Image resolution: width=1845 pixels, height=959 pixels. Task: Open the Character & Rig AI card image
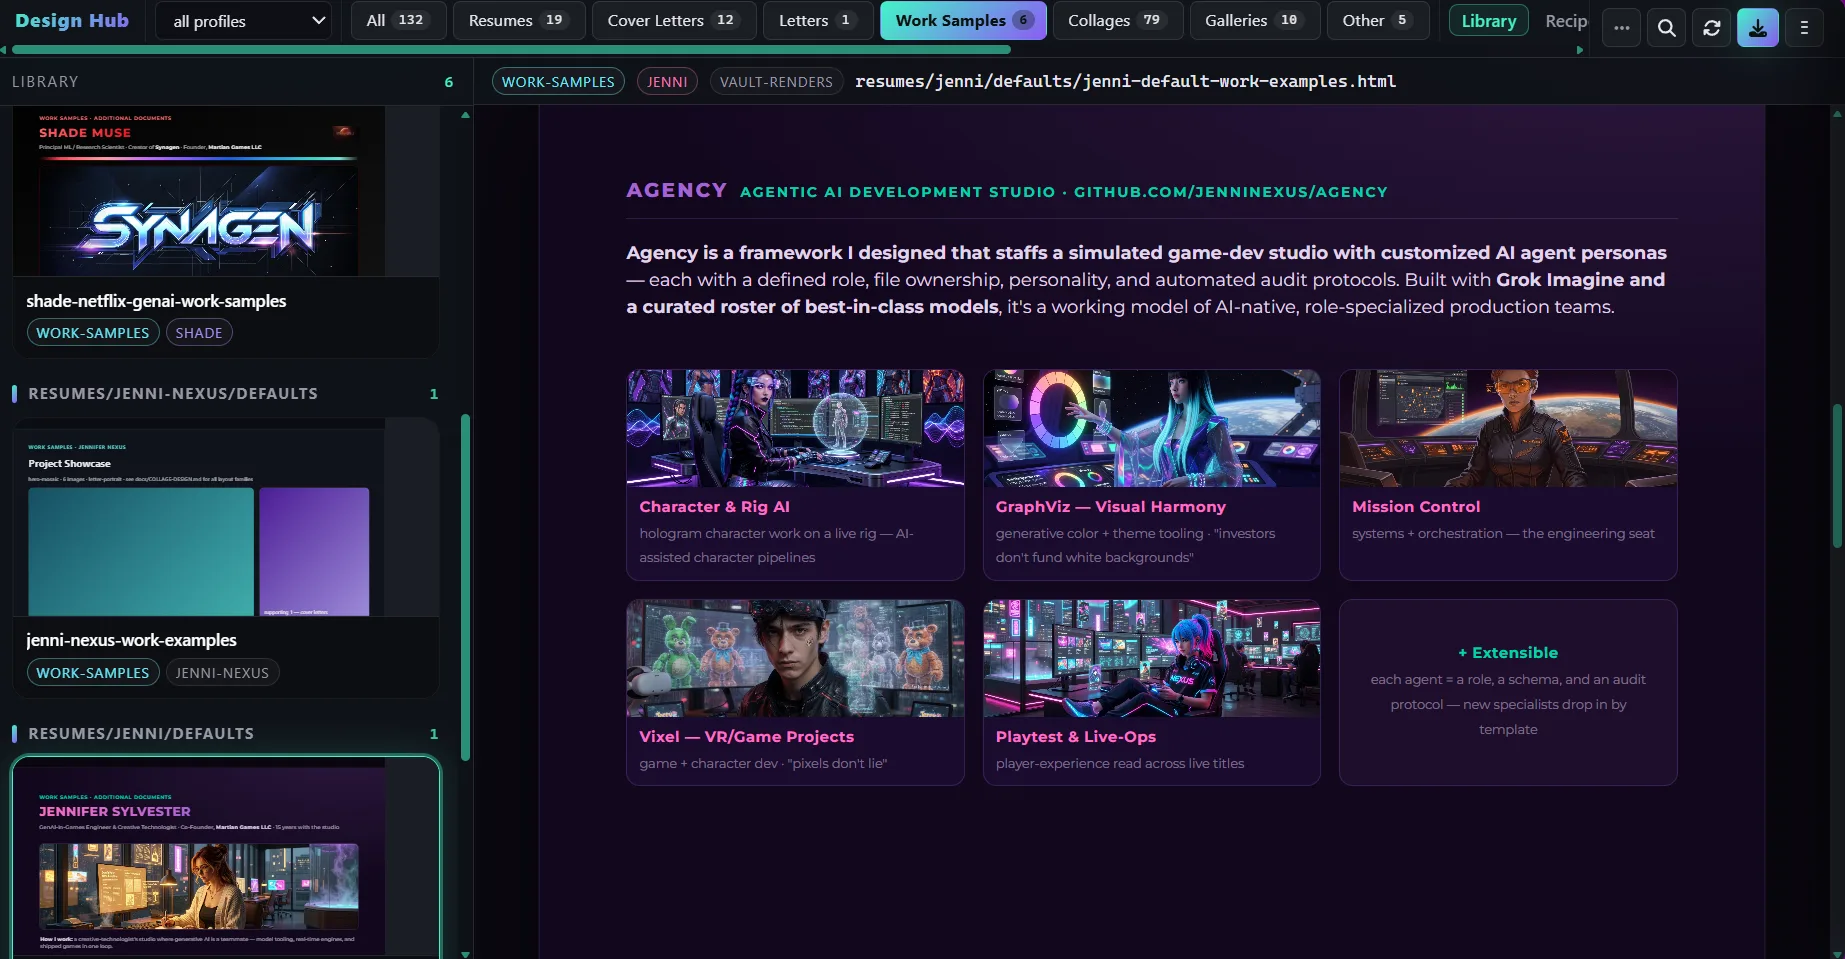click(x=795, y=428)
